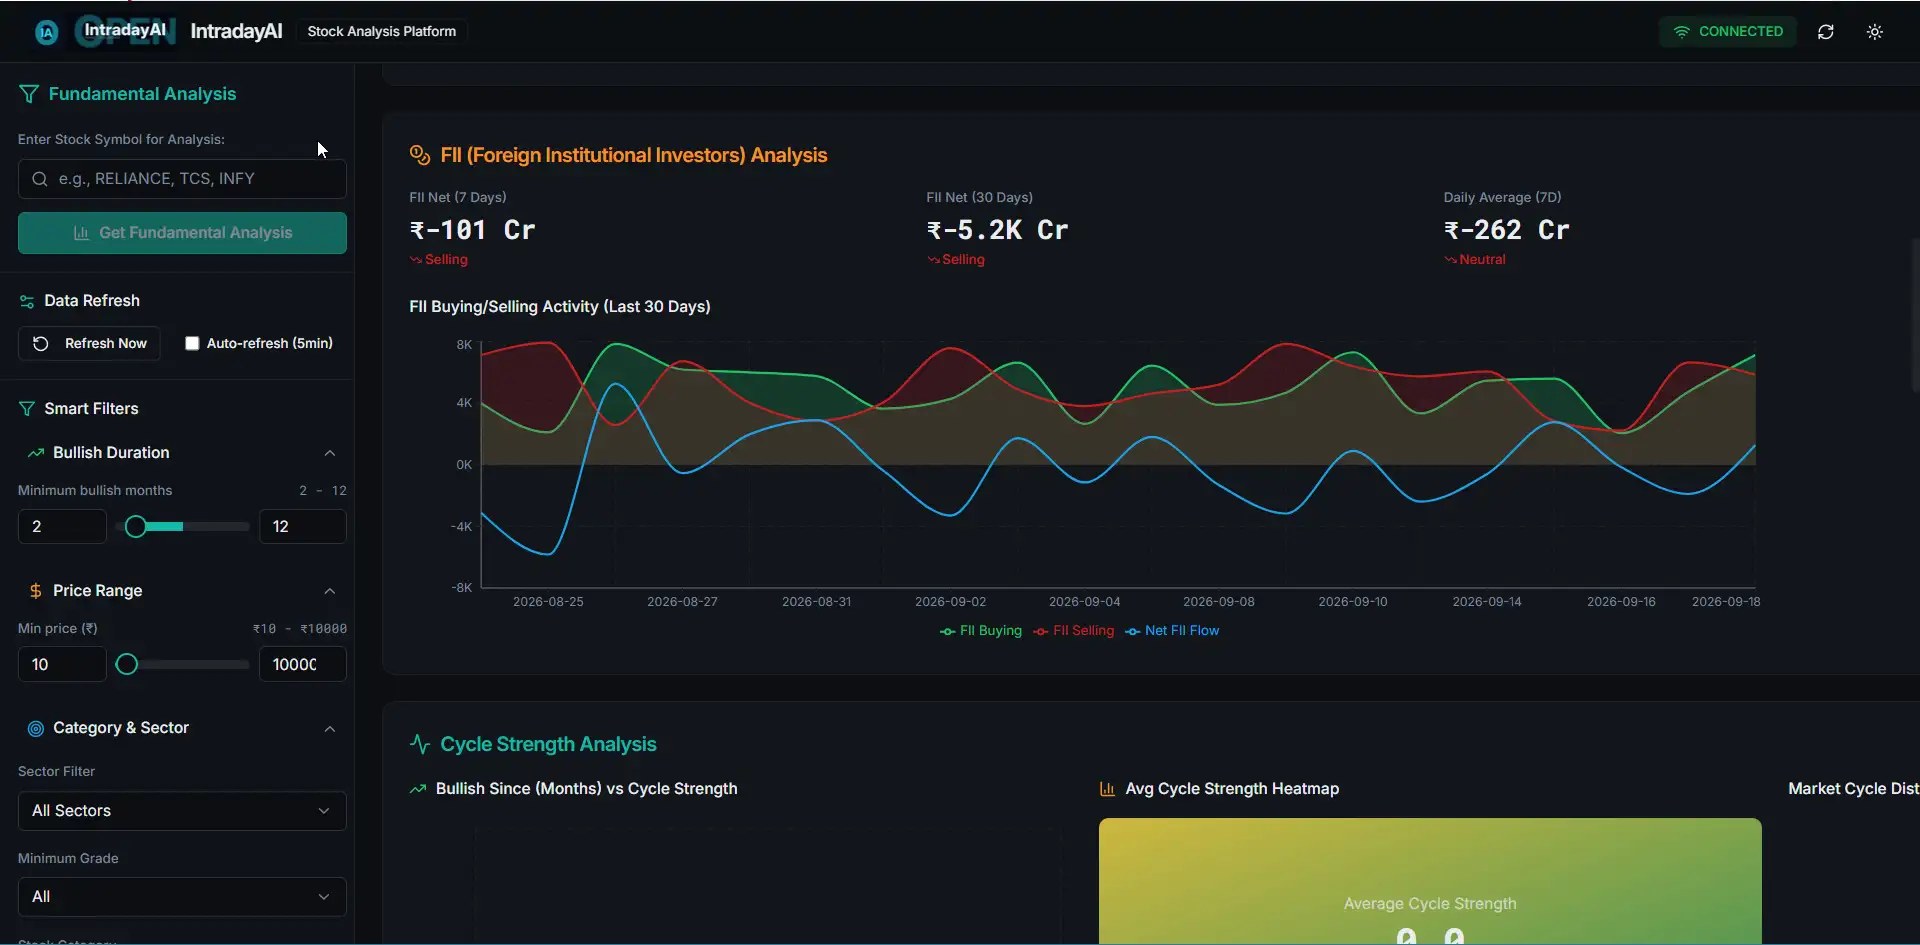
Task: Click the trend icon beside Bullish Since chart title
Action: click(x=418, y=789)
